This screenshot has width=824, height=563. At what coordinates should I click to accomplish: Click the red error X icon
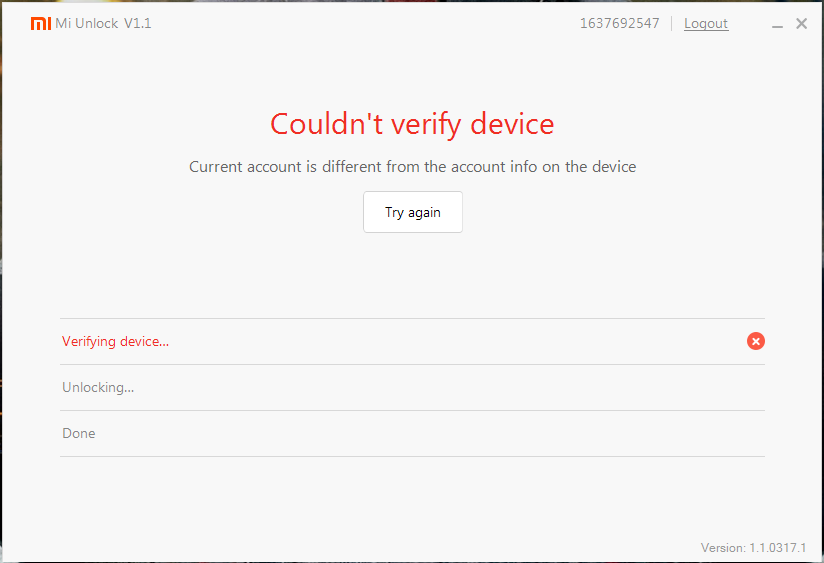756,341
